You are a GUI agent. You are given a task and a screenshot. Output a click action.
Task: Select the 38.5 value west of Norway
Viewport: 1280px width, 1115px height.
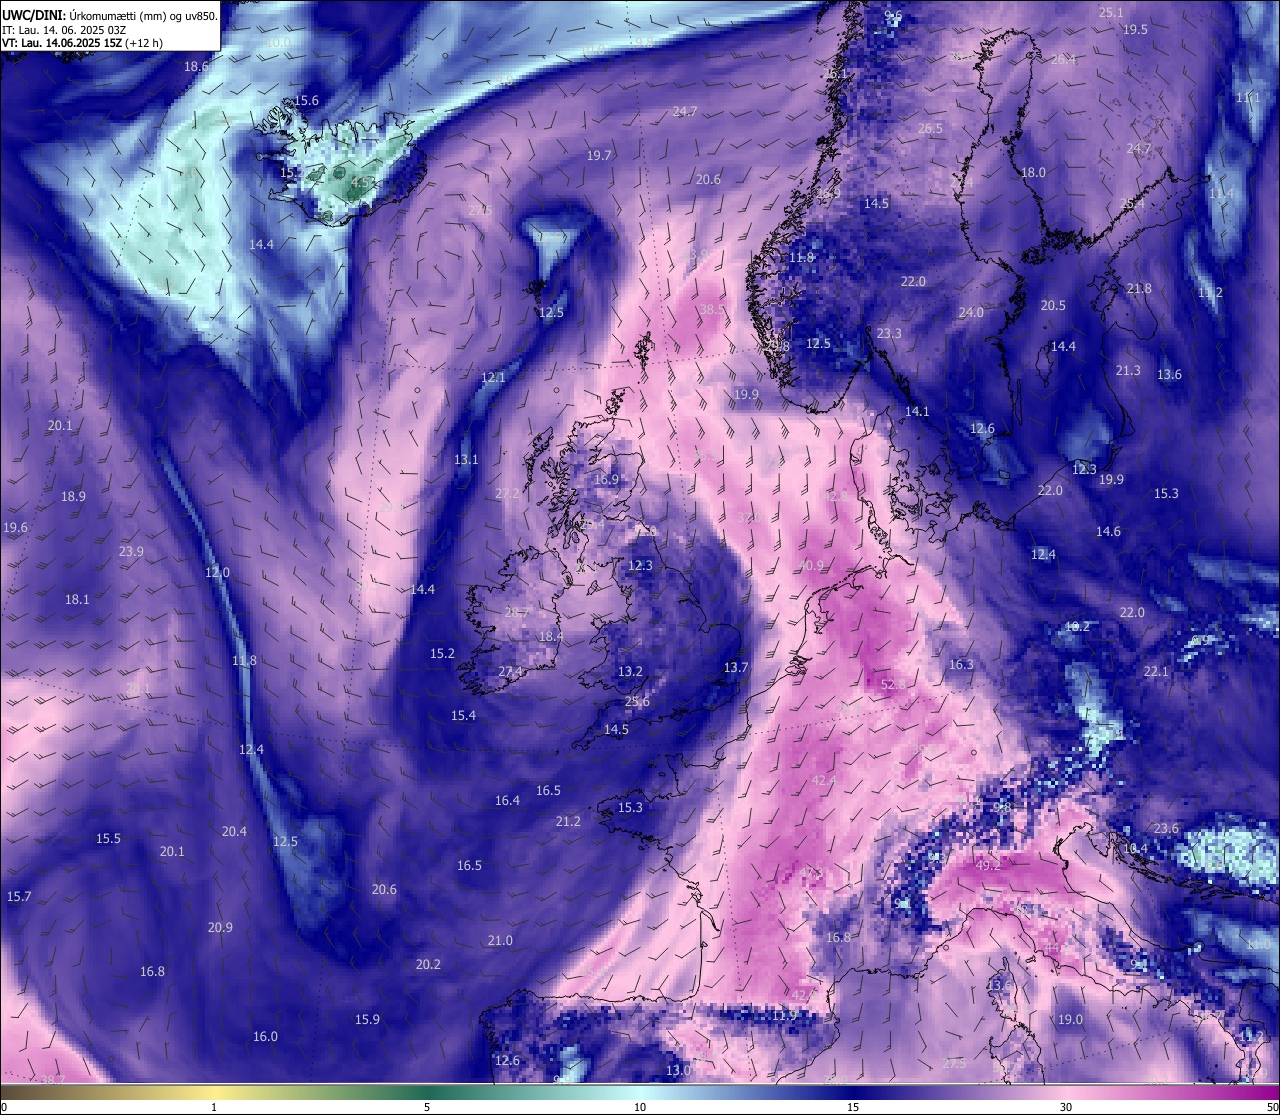pos(712,310)
